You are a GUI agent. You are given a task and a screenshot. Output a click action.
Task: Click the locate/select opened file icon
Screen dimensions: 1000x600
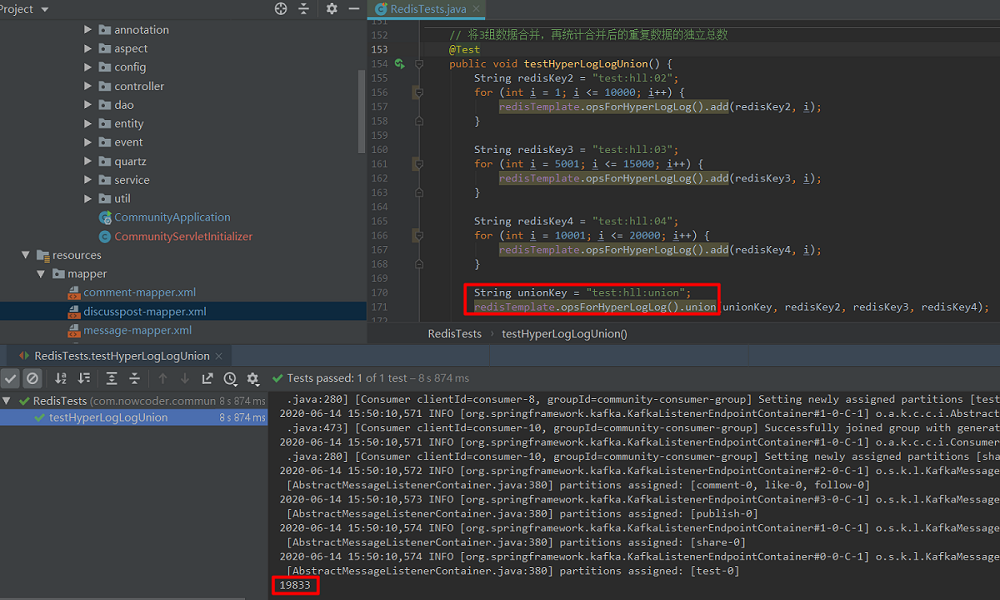(281, 9)
